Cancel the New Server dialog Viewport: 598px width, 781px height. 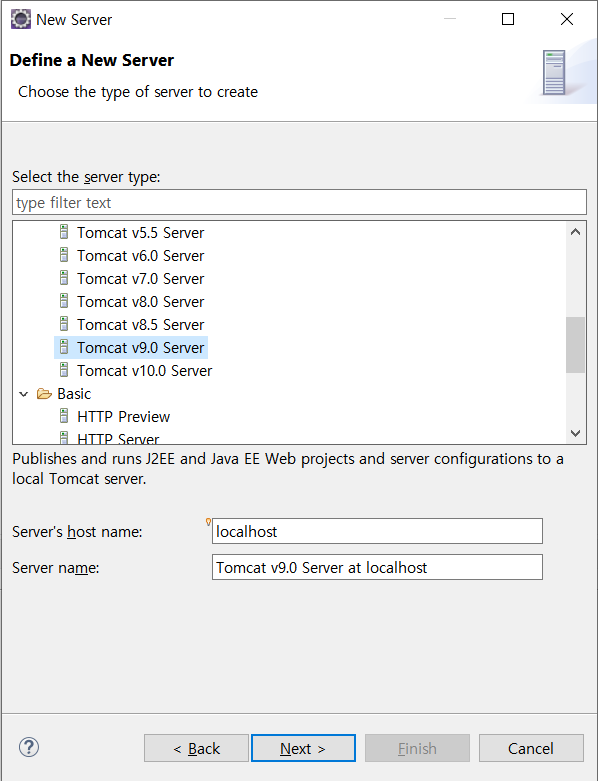531,748
